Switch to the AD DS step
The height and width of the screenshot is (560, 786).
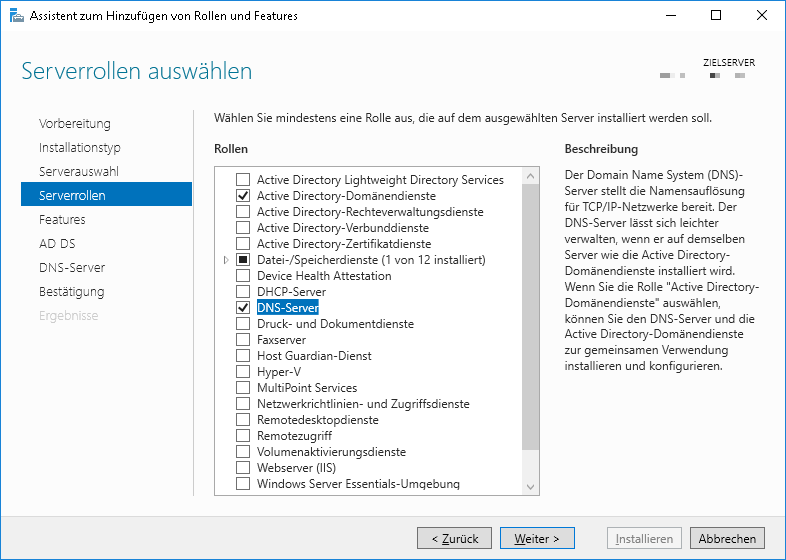[x=57, y=243]
